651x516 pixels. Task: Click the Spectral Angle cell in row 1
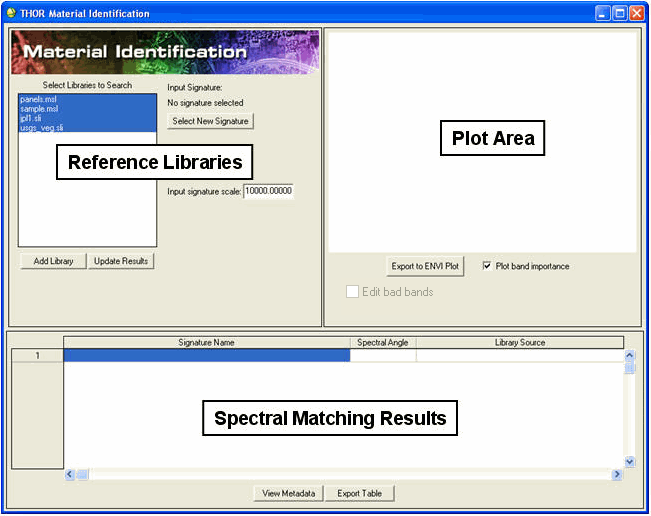pos(383,355)
